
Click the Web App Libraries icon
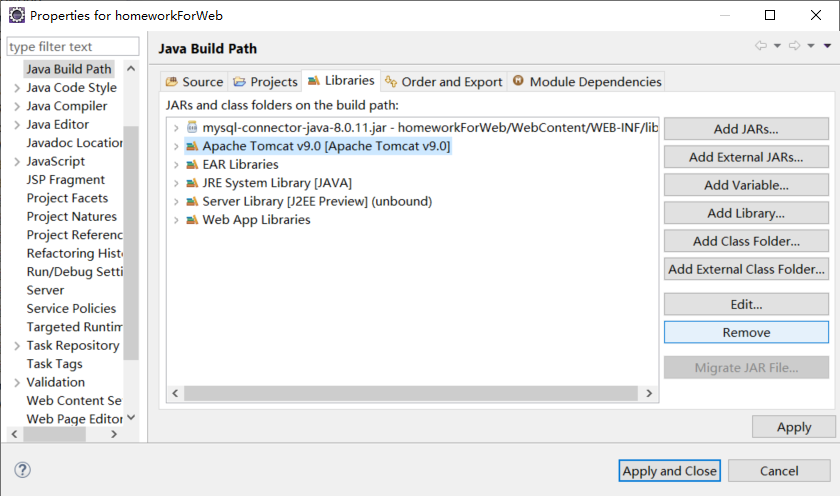click(x=192, y=220)
